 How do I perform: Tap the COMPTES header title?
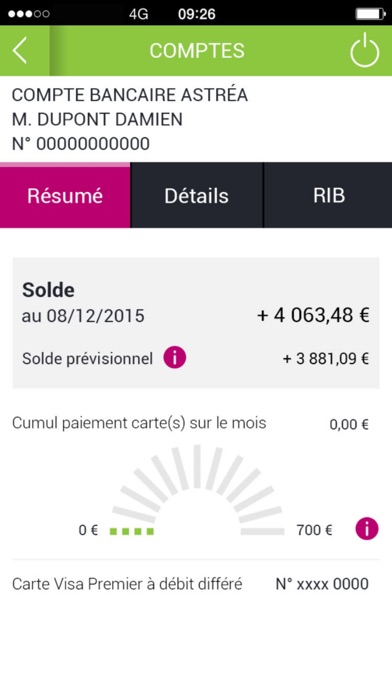[x=197, y=51]
